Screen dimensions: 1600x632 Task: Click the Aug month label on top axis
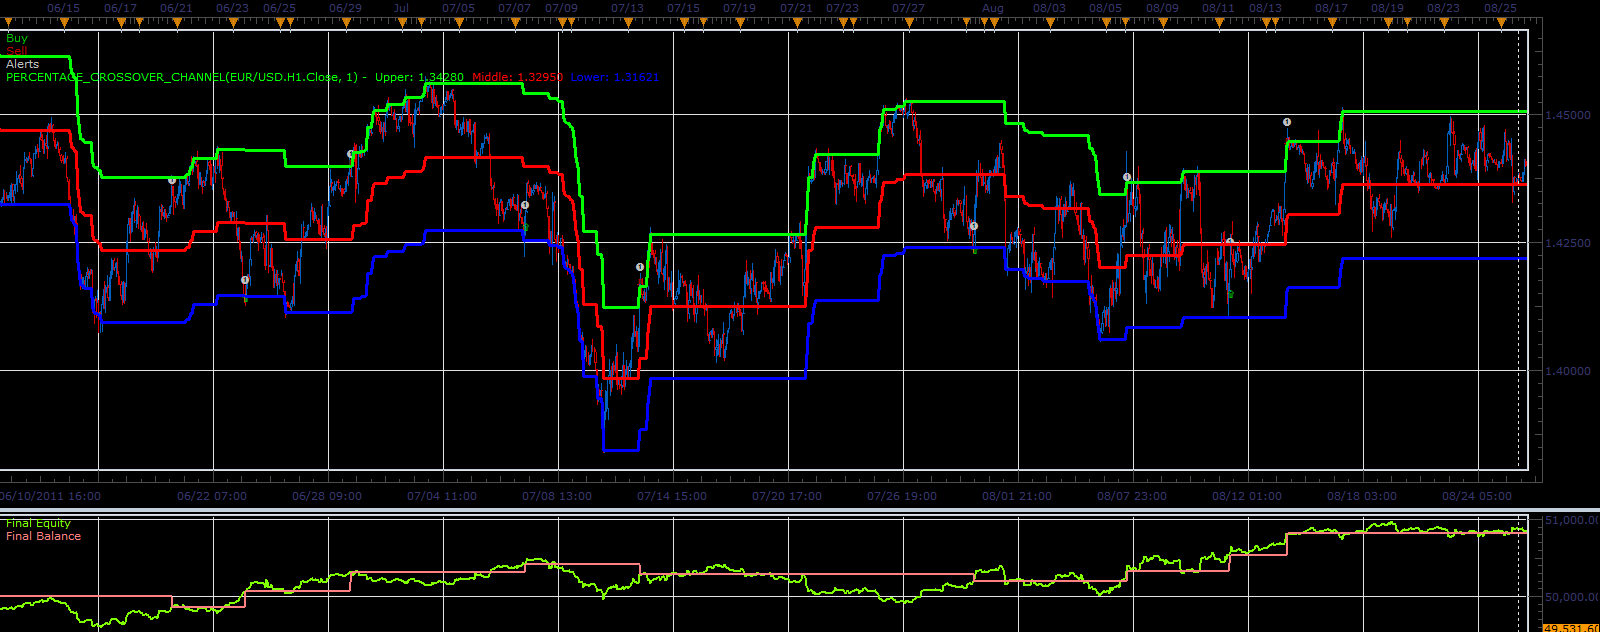pyautogui.click(x=992, y=8)
